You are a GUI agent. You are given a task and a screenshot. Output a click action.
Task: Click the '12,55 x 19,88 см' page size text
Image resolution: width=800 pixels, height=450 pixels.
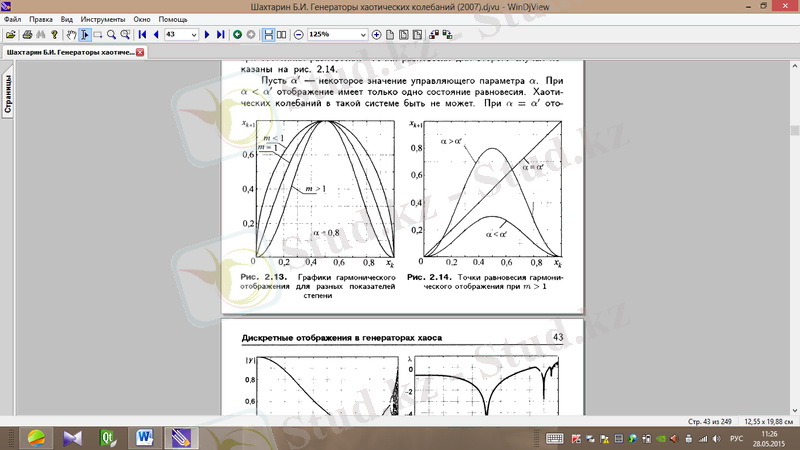click(768, 421)
